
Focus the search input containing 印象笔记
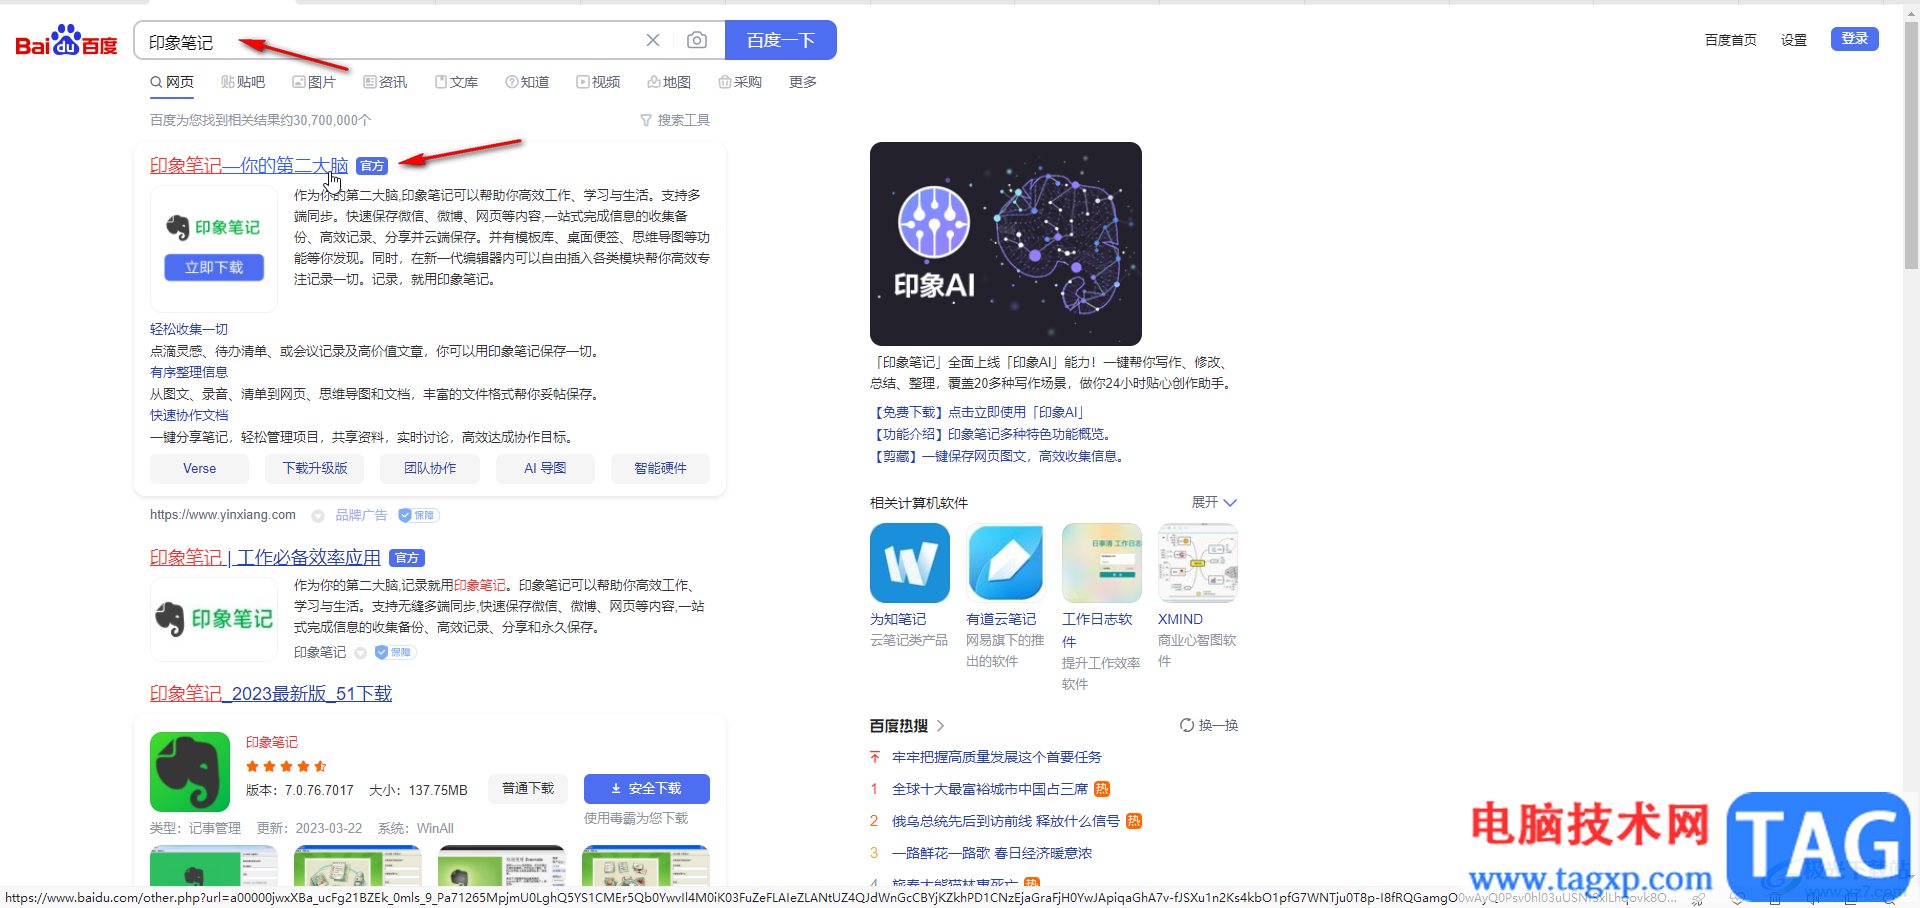(390, 41)
